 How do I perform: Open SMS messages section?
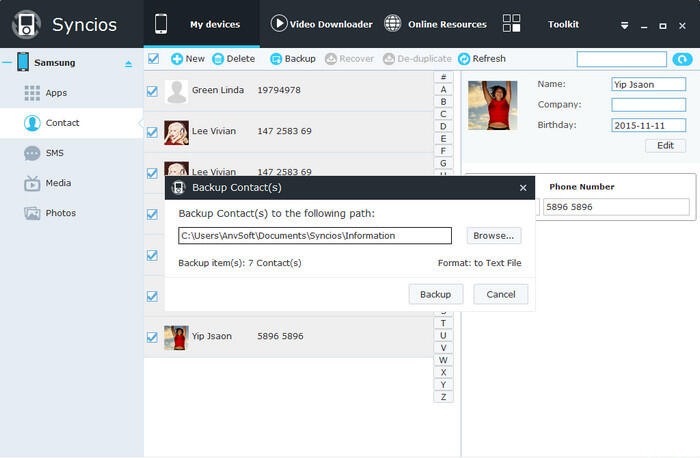[x=56, y=153]
